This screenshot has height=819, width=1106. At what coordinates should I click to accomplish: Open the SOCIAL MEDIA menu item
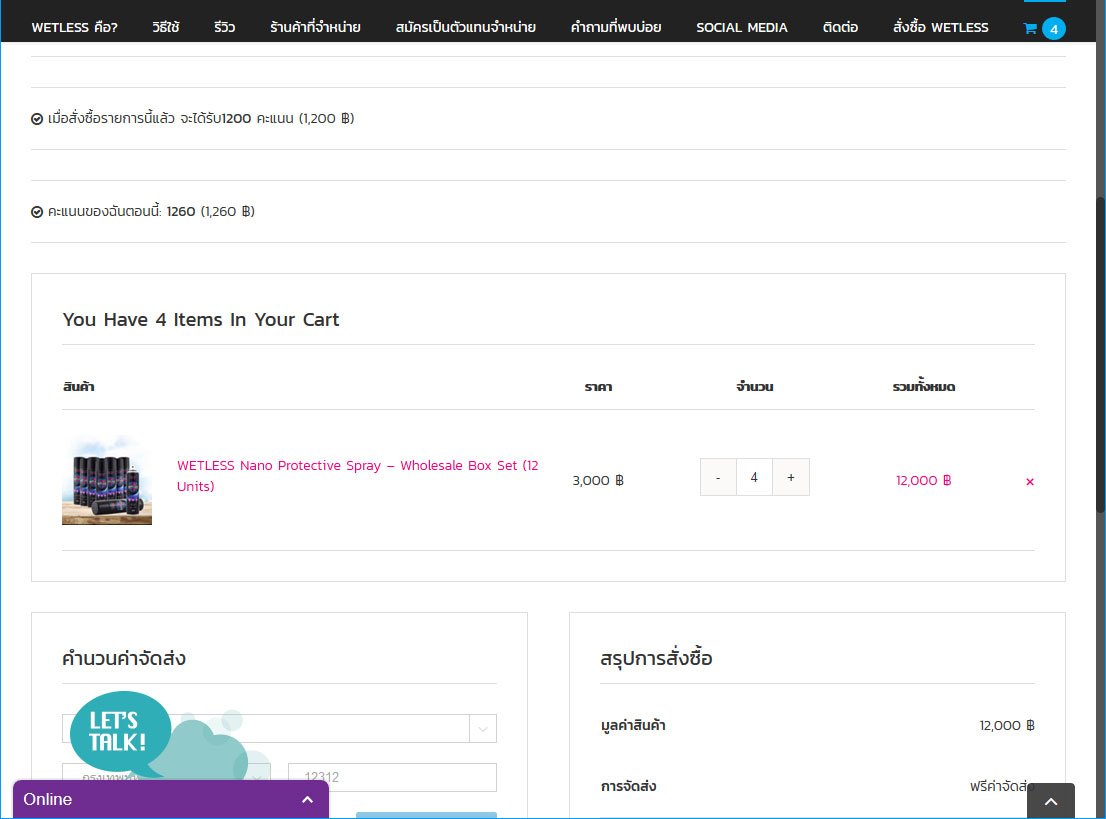coord(742,27)
